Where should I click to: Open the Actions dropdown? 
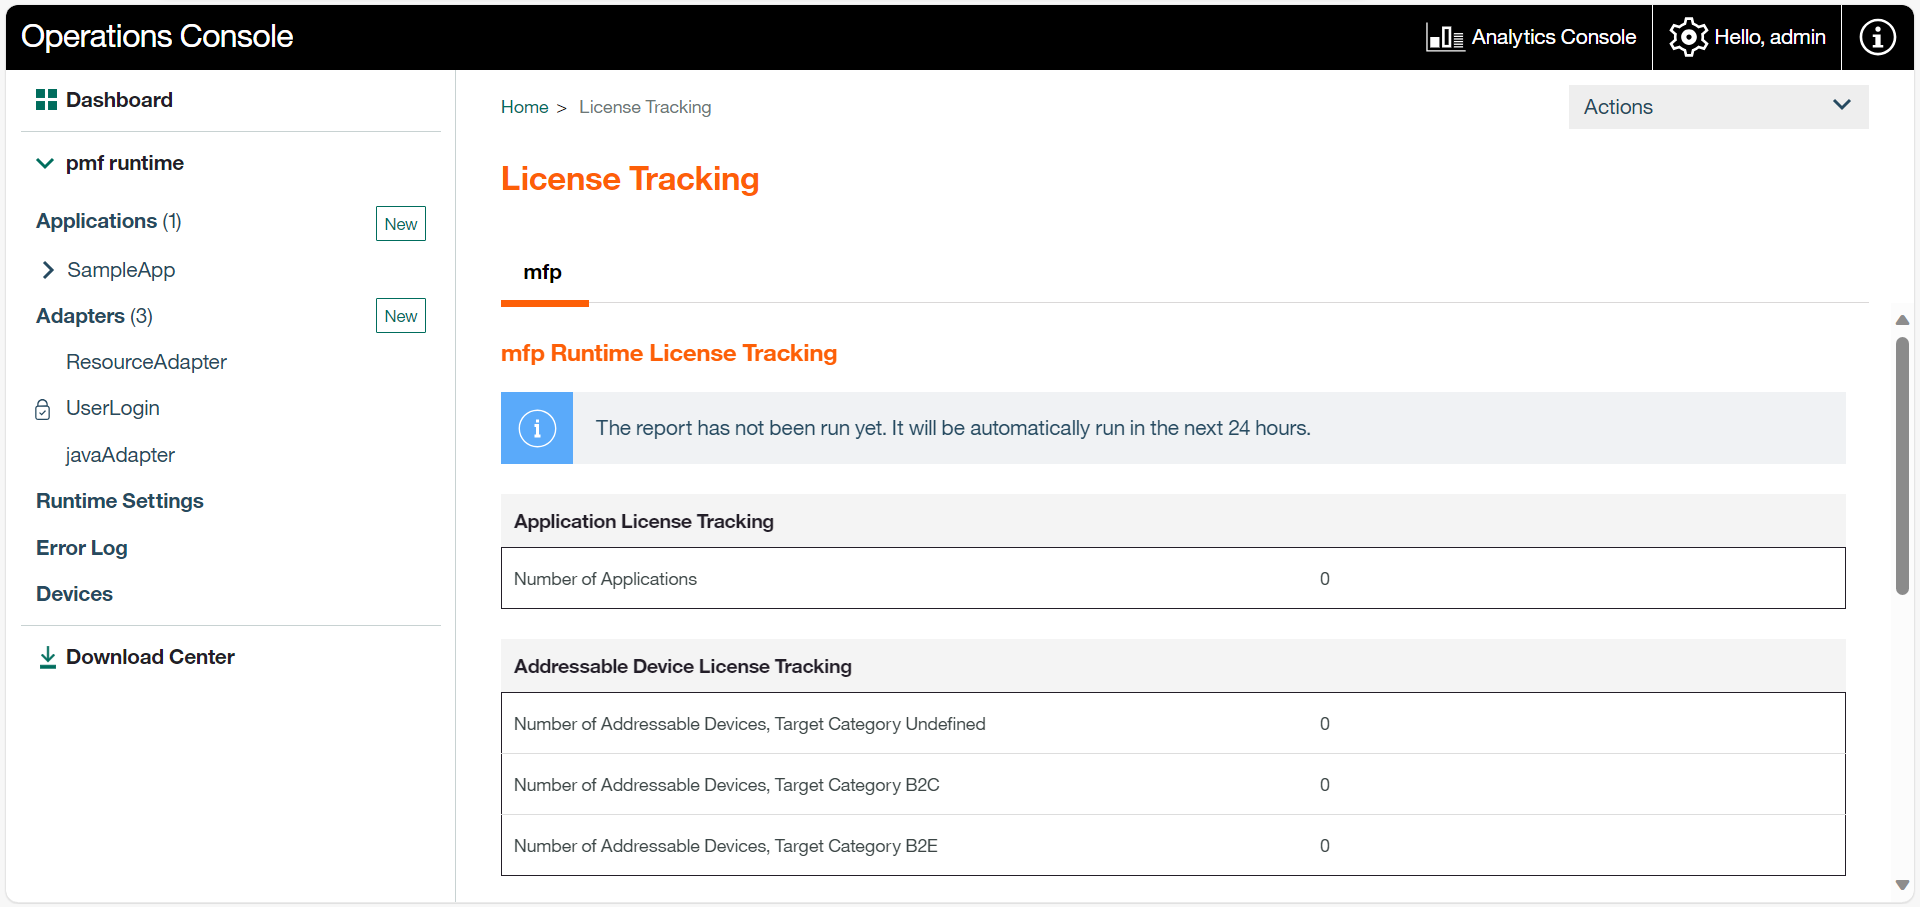pos(1717,106)
